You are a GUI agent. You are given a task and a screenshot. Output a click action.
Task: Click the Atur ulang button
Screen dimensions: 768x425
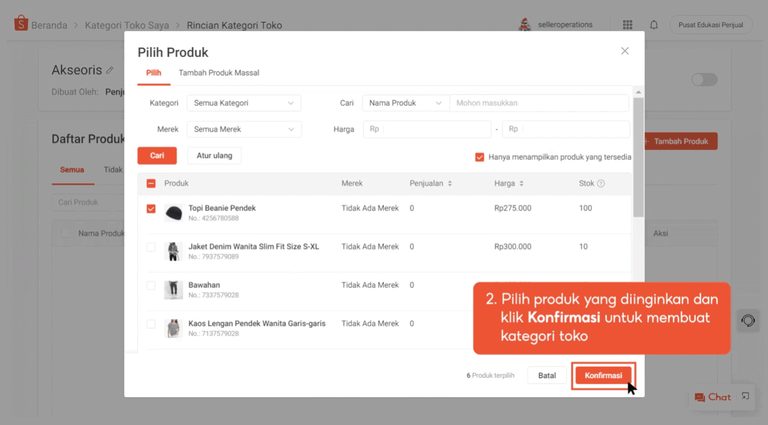click(x=215, y=156)
